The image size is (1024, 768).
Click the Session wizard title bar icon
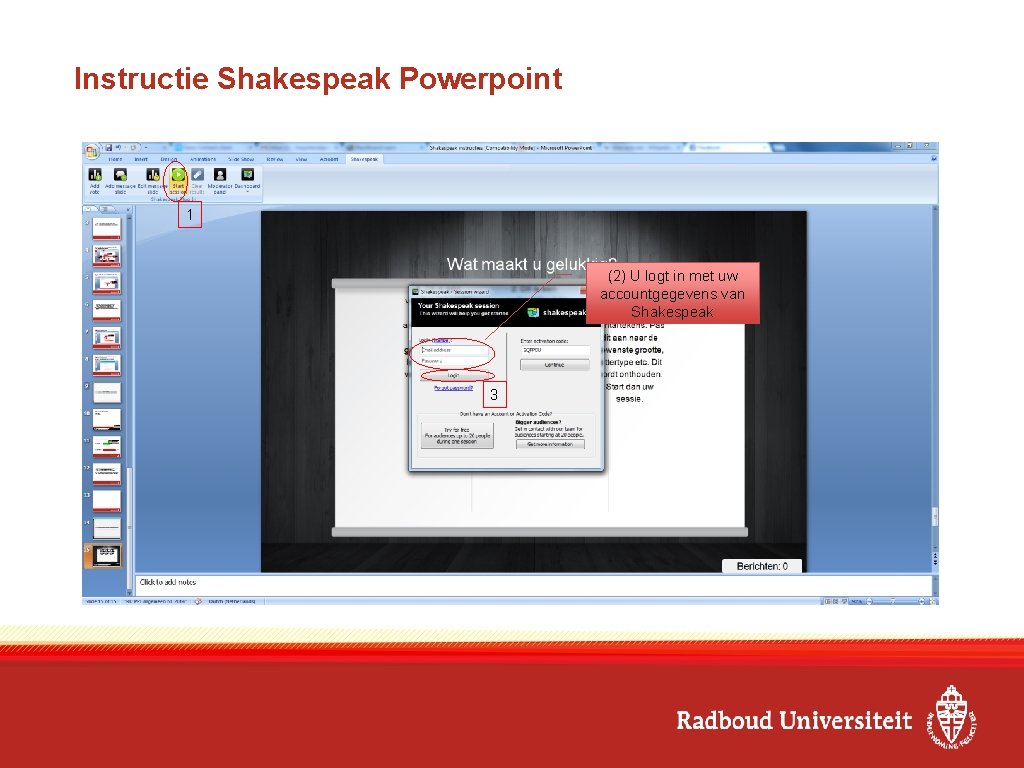(x=415, y=292)
